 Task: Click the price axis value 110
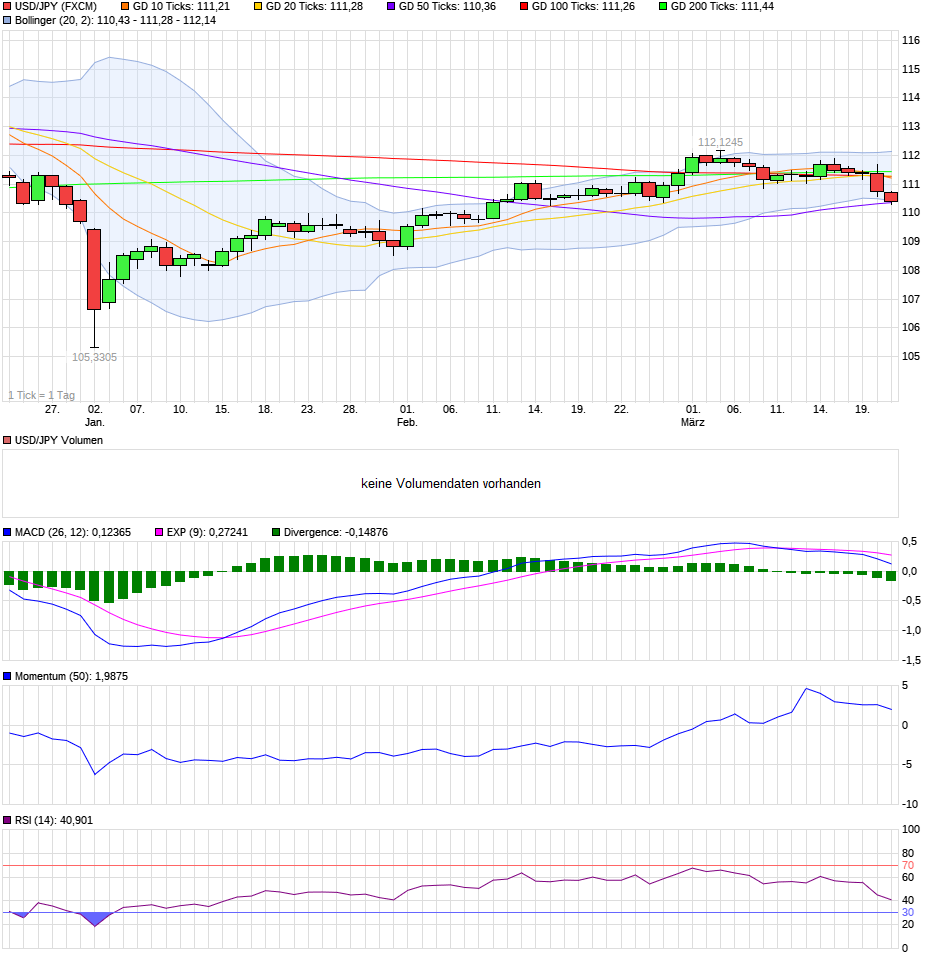(911, 213)
